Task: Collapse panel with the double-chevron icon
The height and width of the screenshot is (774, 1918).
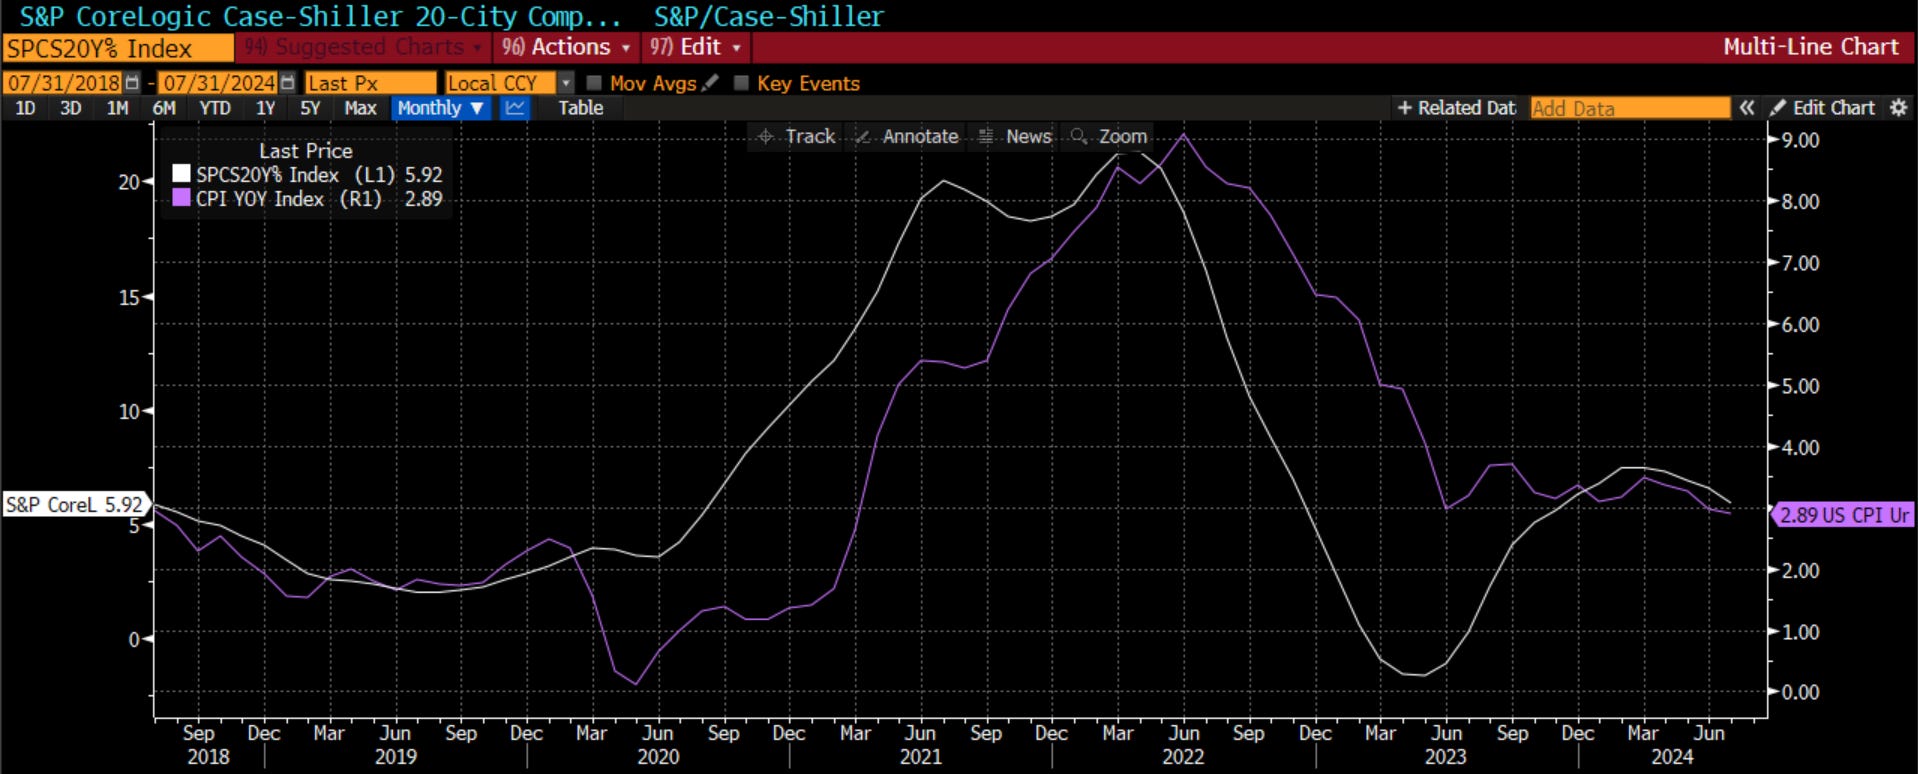Action: tap(1746, 108)
